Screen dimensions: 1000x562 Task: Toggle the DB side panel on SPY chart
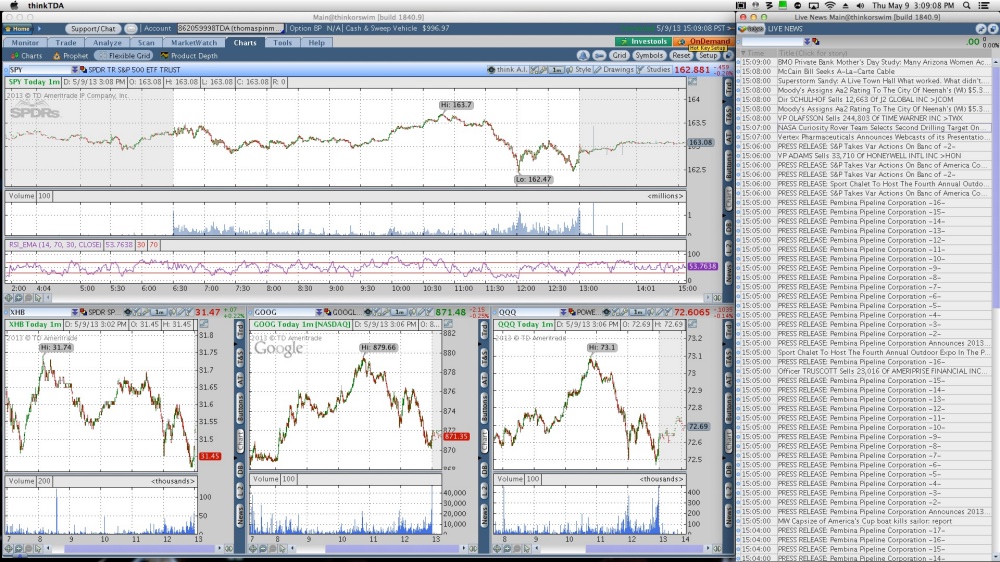click(x=728, y=228)
